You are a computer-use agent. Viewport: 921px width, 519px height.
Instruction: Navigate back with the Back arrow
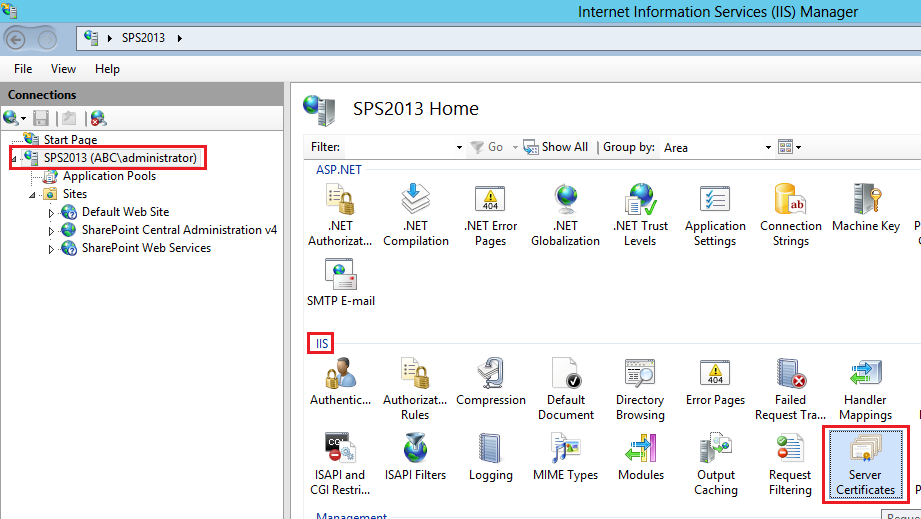(15, 40)
